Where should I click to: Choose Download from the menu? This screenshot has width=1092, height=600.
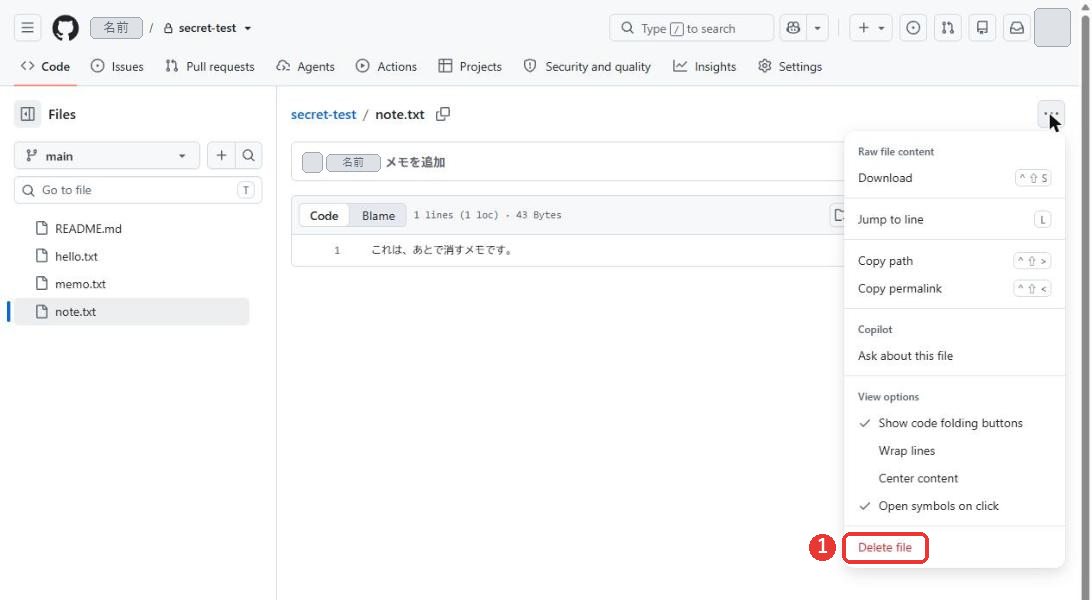(954, 178)
